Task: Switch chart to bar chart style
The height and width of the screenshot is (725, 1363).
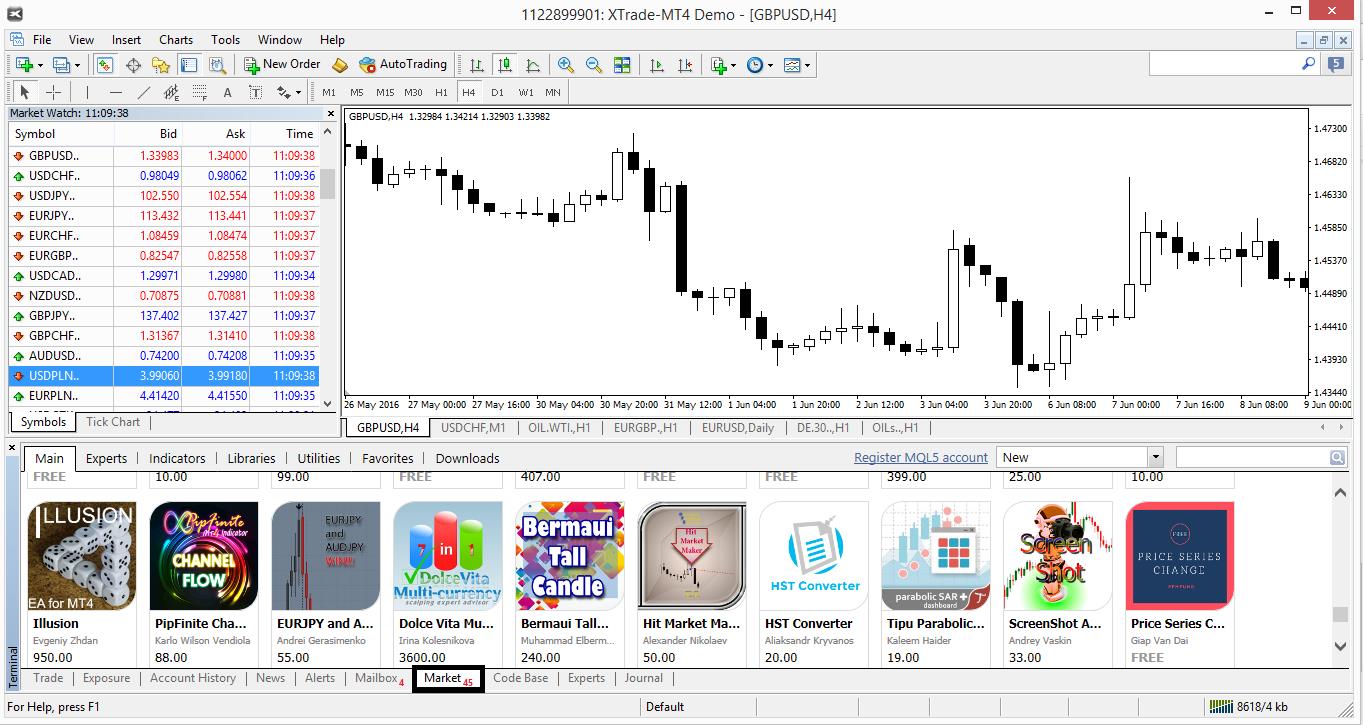Action: pos(477,65)
